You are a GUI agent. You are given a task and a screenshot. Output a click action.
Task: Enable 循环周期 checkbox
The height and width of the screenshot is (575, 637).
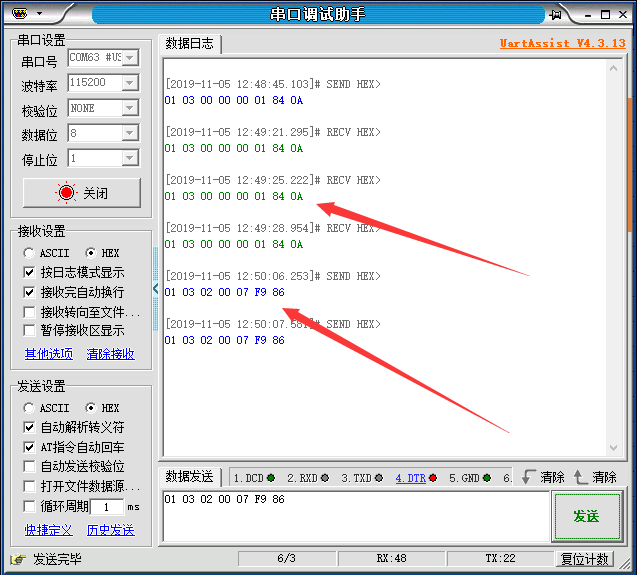29,506
